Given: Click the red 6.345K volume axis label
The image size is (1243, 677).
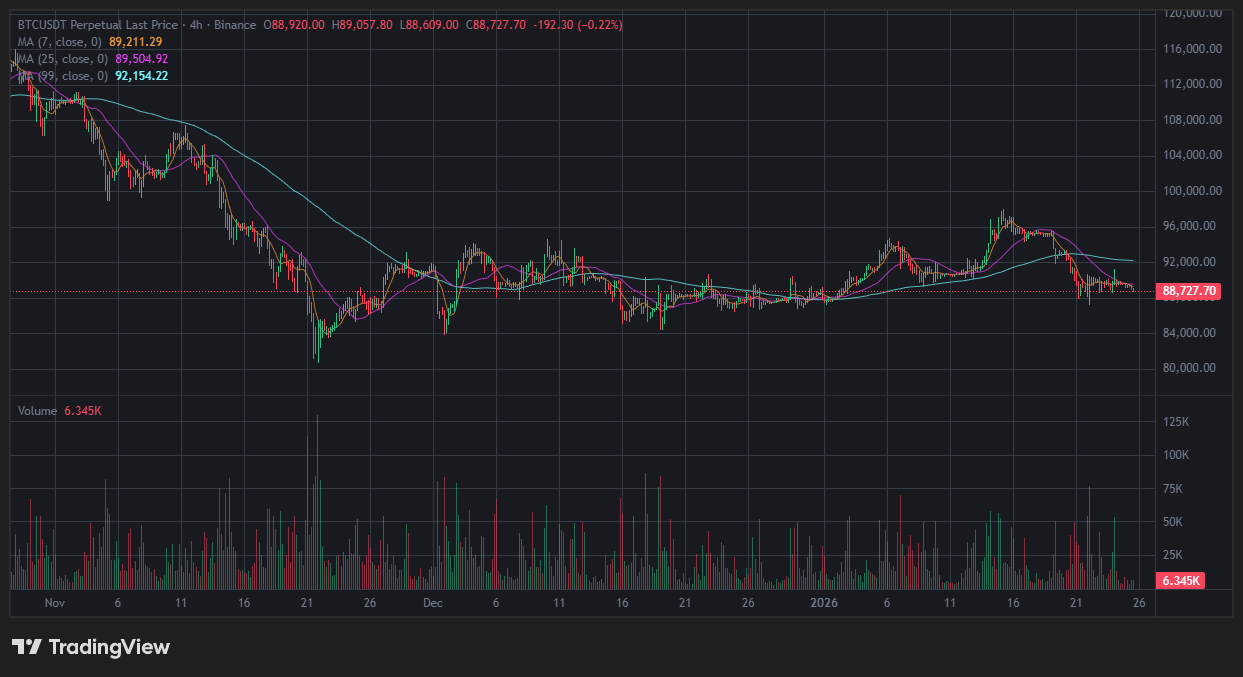Looking at the screenshot, I should click(x=1179, y=580).
